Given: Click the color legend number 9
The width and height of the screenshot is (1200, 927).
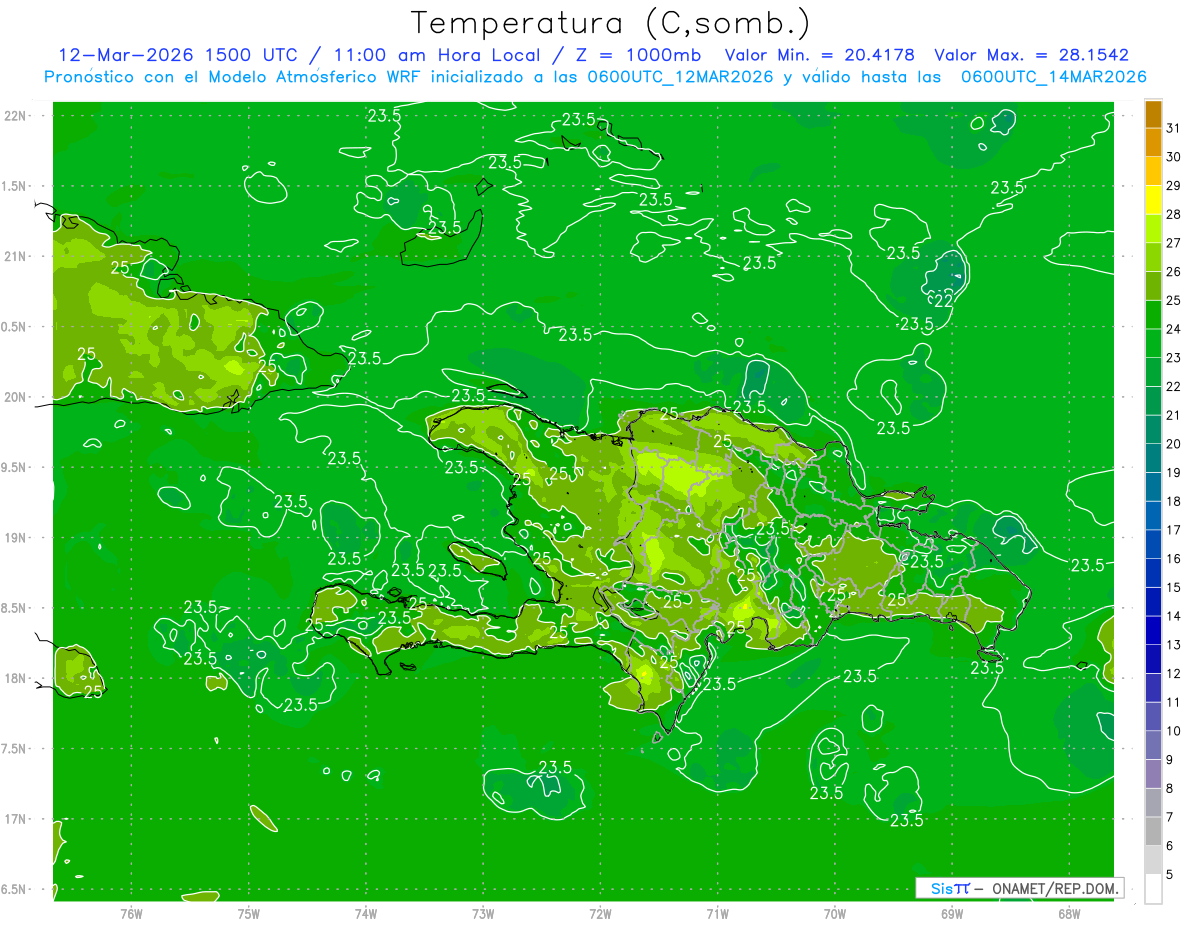Looking at the screenshot, I should [1170, 760].
